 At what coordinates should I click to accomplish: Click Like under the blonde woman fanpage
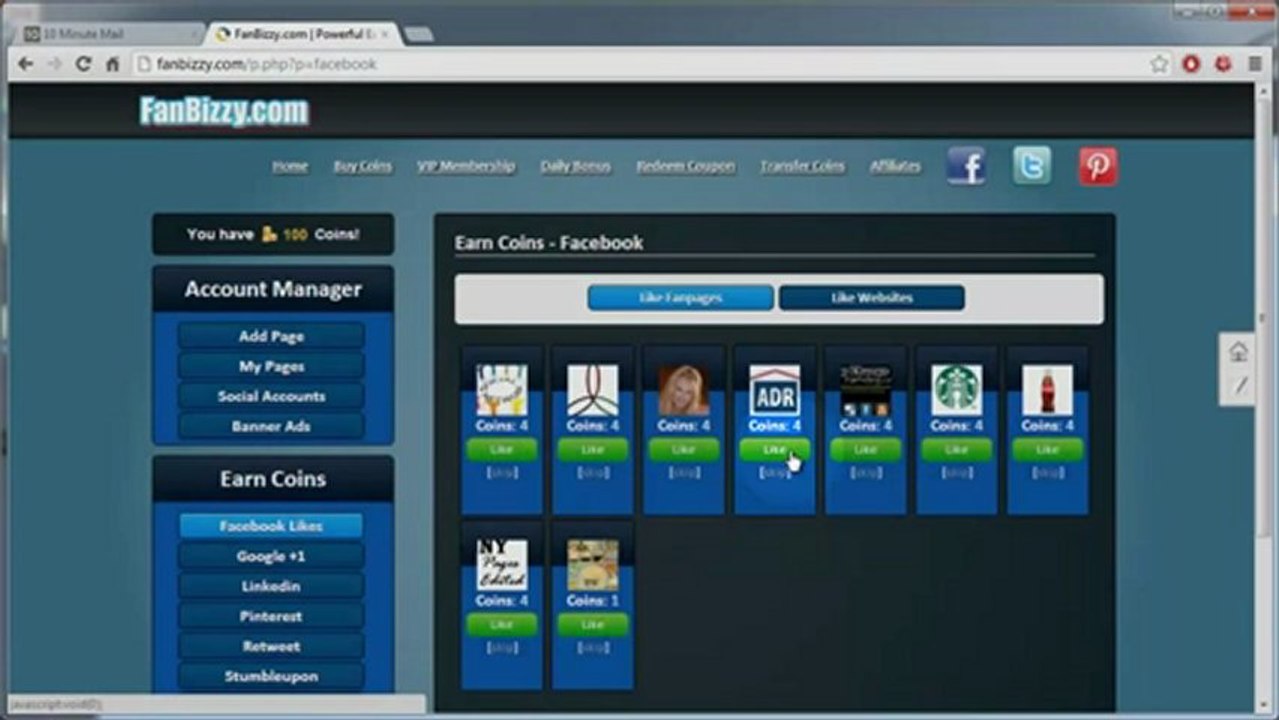pyautogui.click(x=684, y=450)
